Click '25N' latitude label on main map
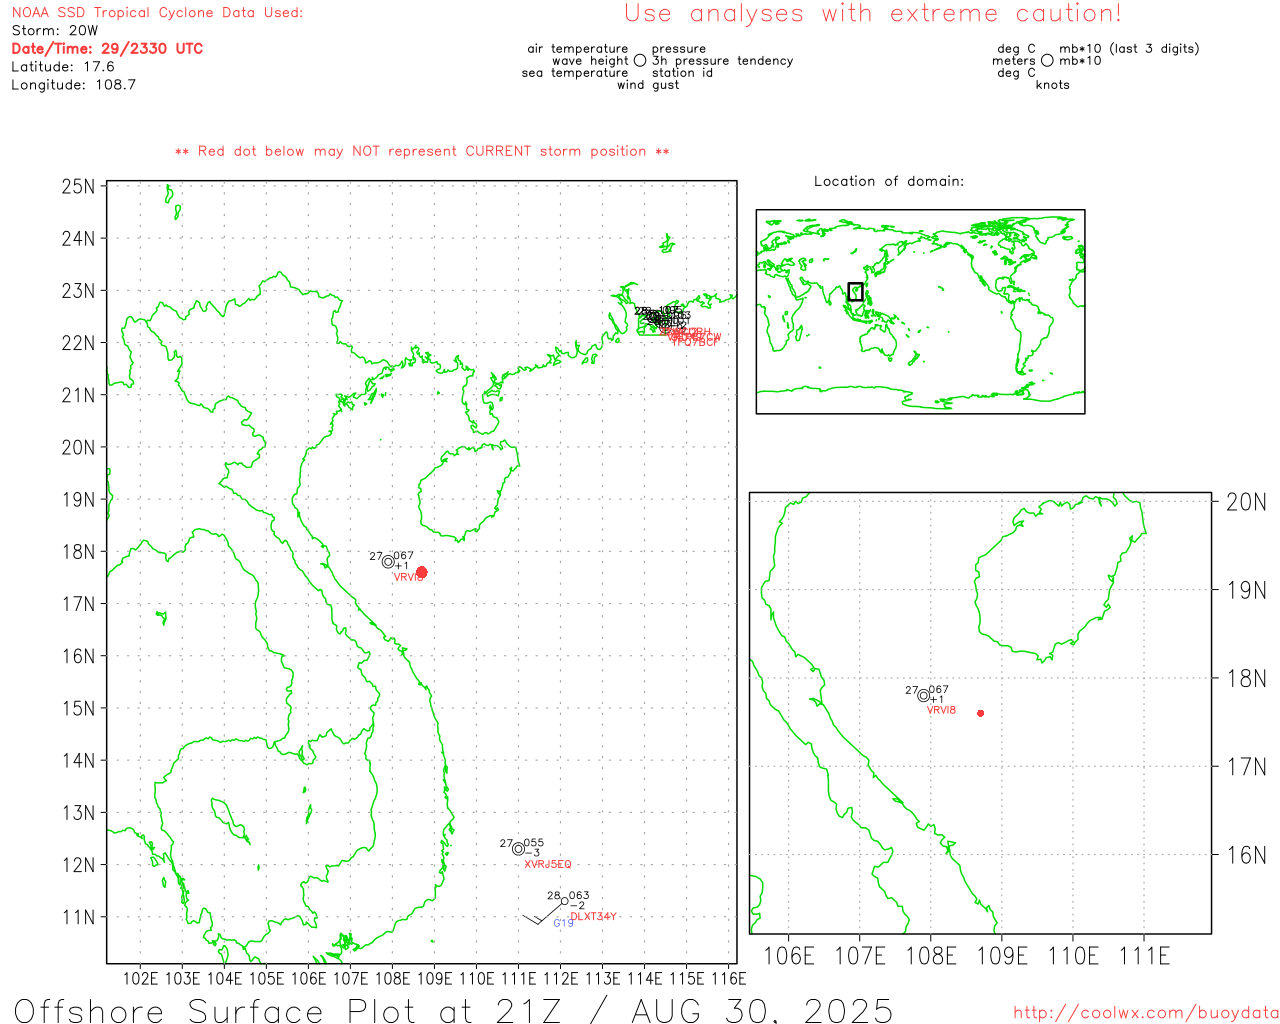 click(78, 187)
